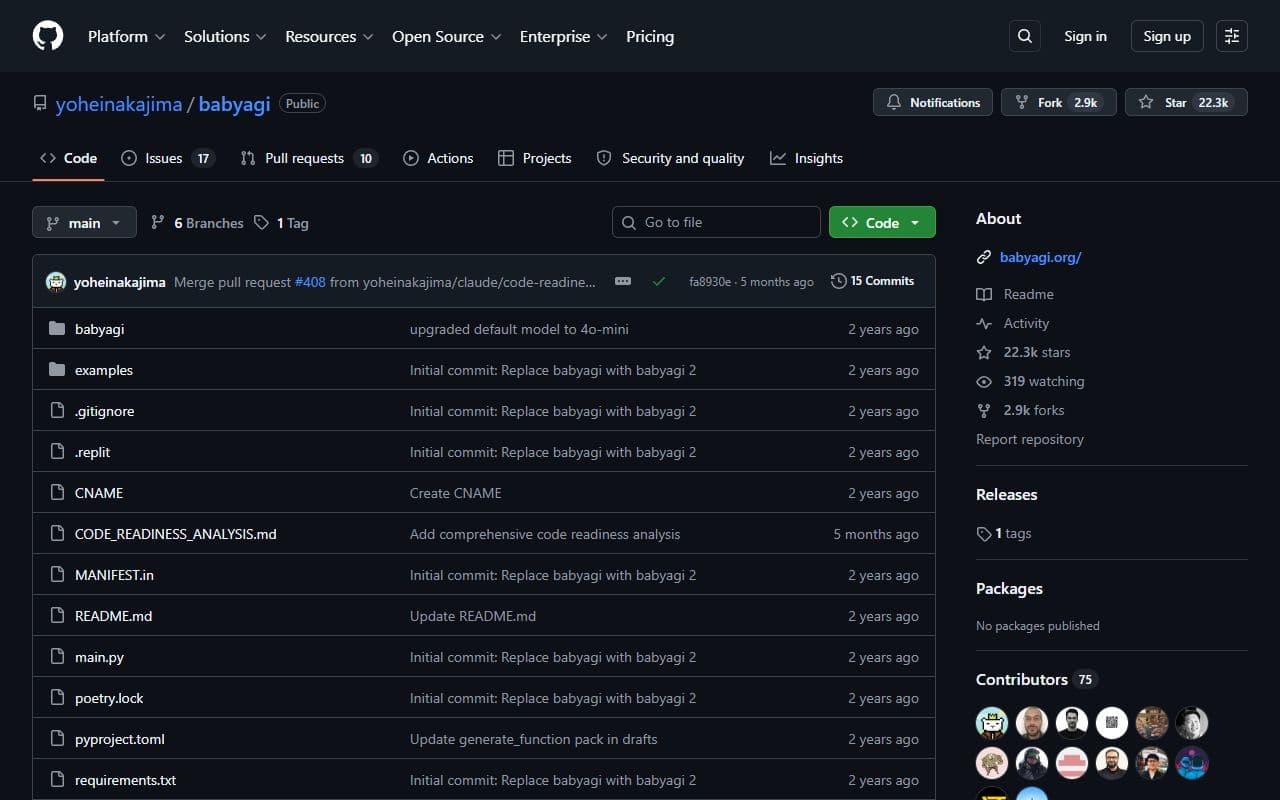The image size is (1280, 800).
Task: Open the Insights tab
Action: [806, 158]
